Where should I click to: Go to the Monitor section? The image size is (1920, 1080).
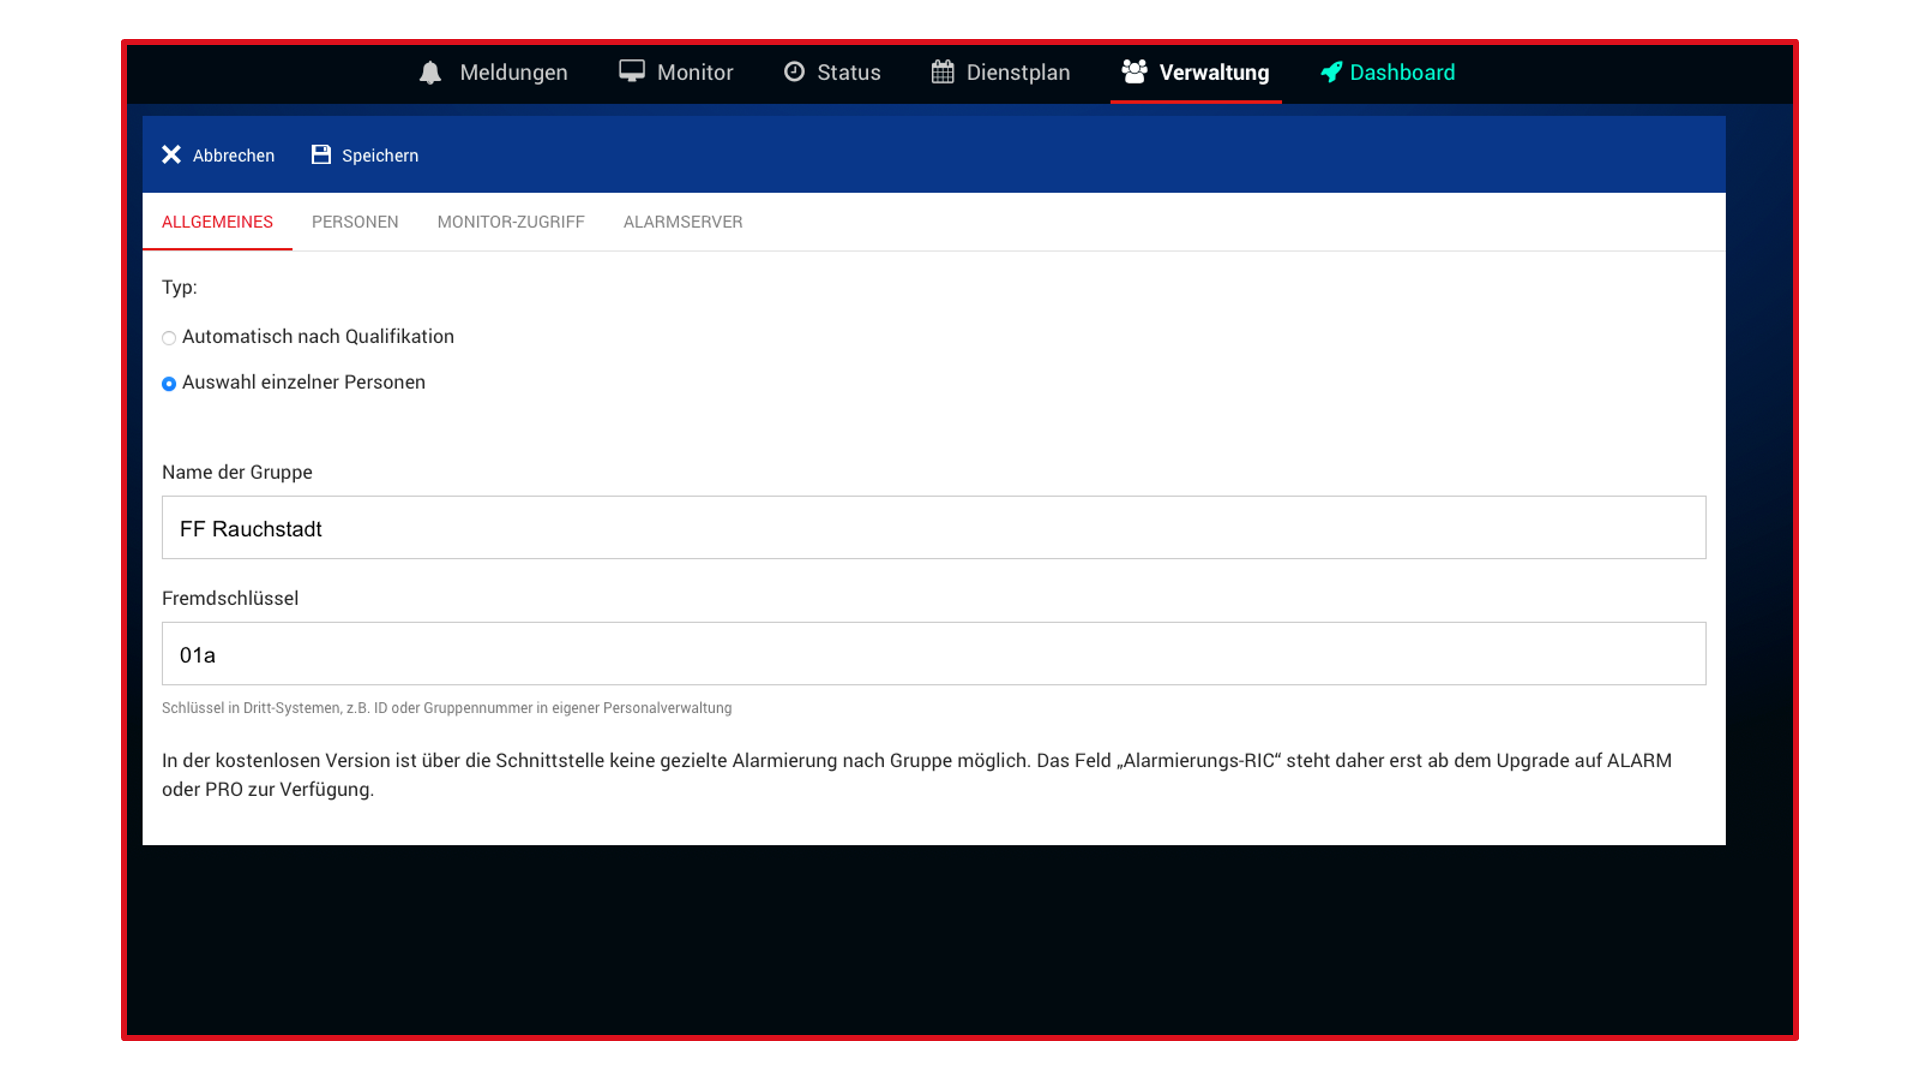coord(676,72)
